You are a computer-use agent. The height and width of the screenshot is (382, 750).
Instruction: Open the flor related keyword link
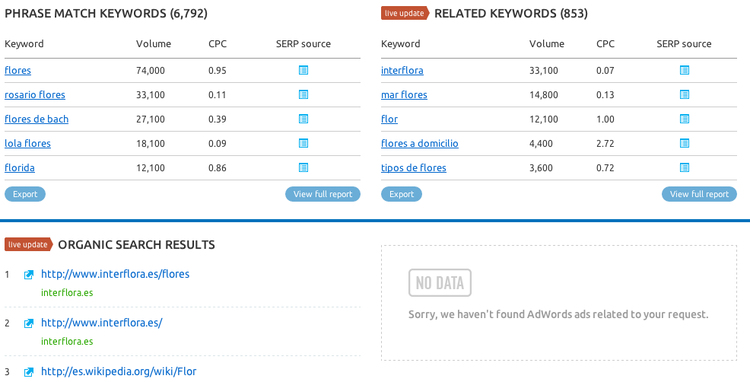389,119
